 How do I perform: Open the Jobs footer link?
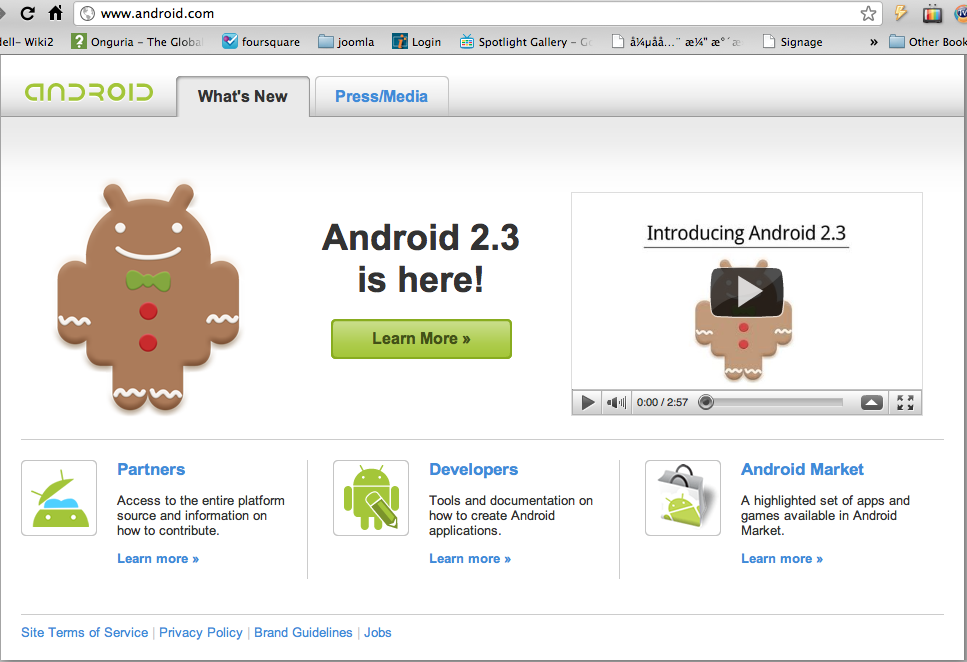pyautogui.click(x=377, y=632)
